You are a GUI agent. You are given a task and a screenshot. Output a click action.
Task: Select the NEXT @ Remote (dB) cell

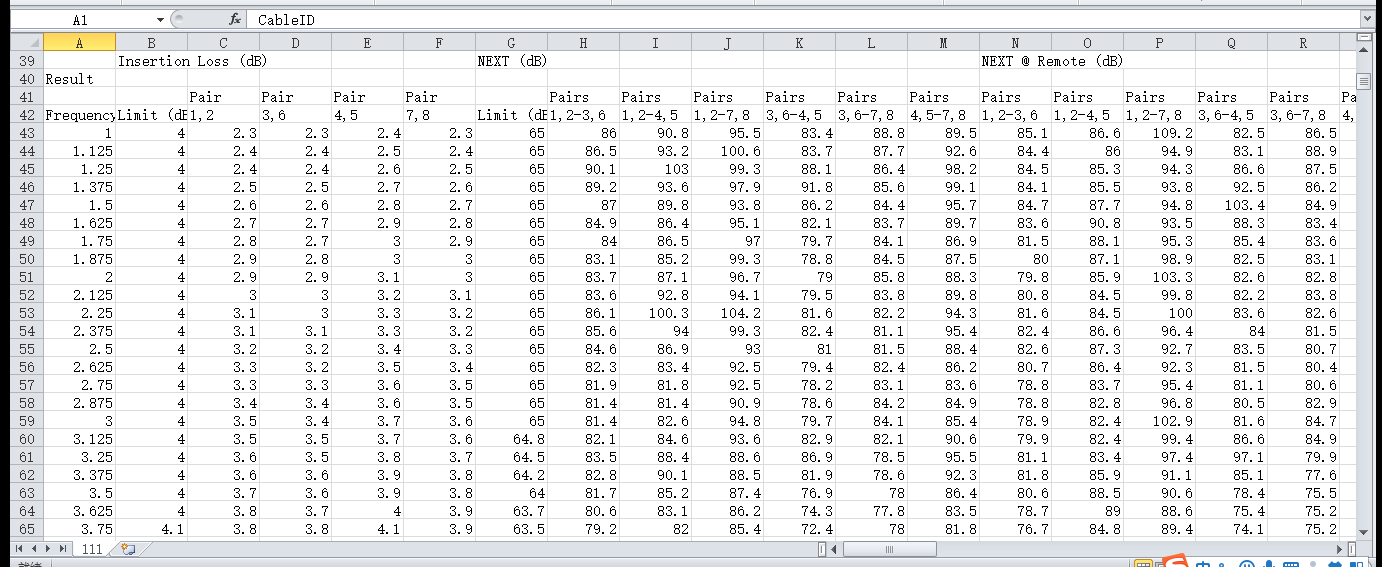1050,61
